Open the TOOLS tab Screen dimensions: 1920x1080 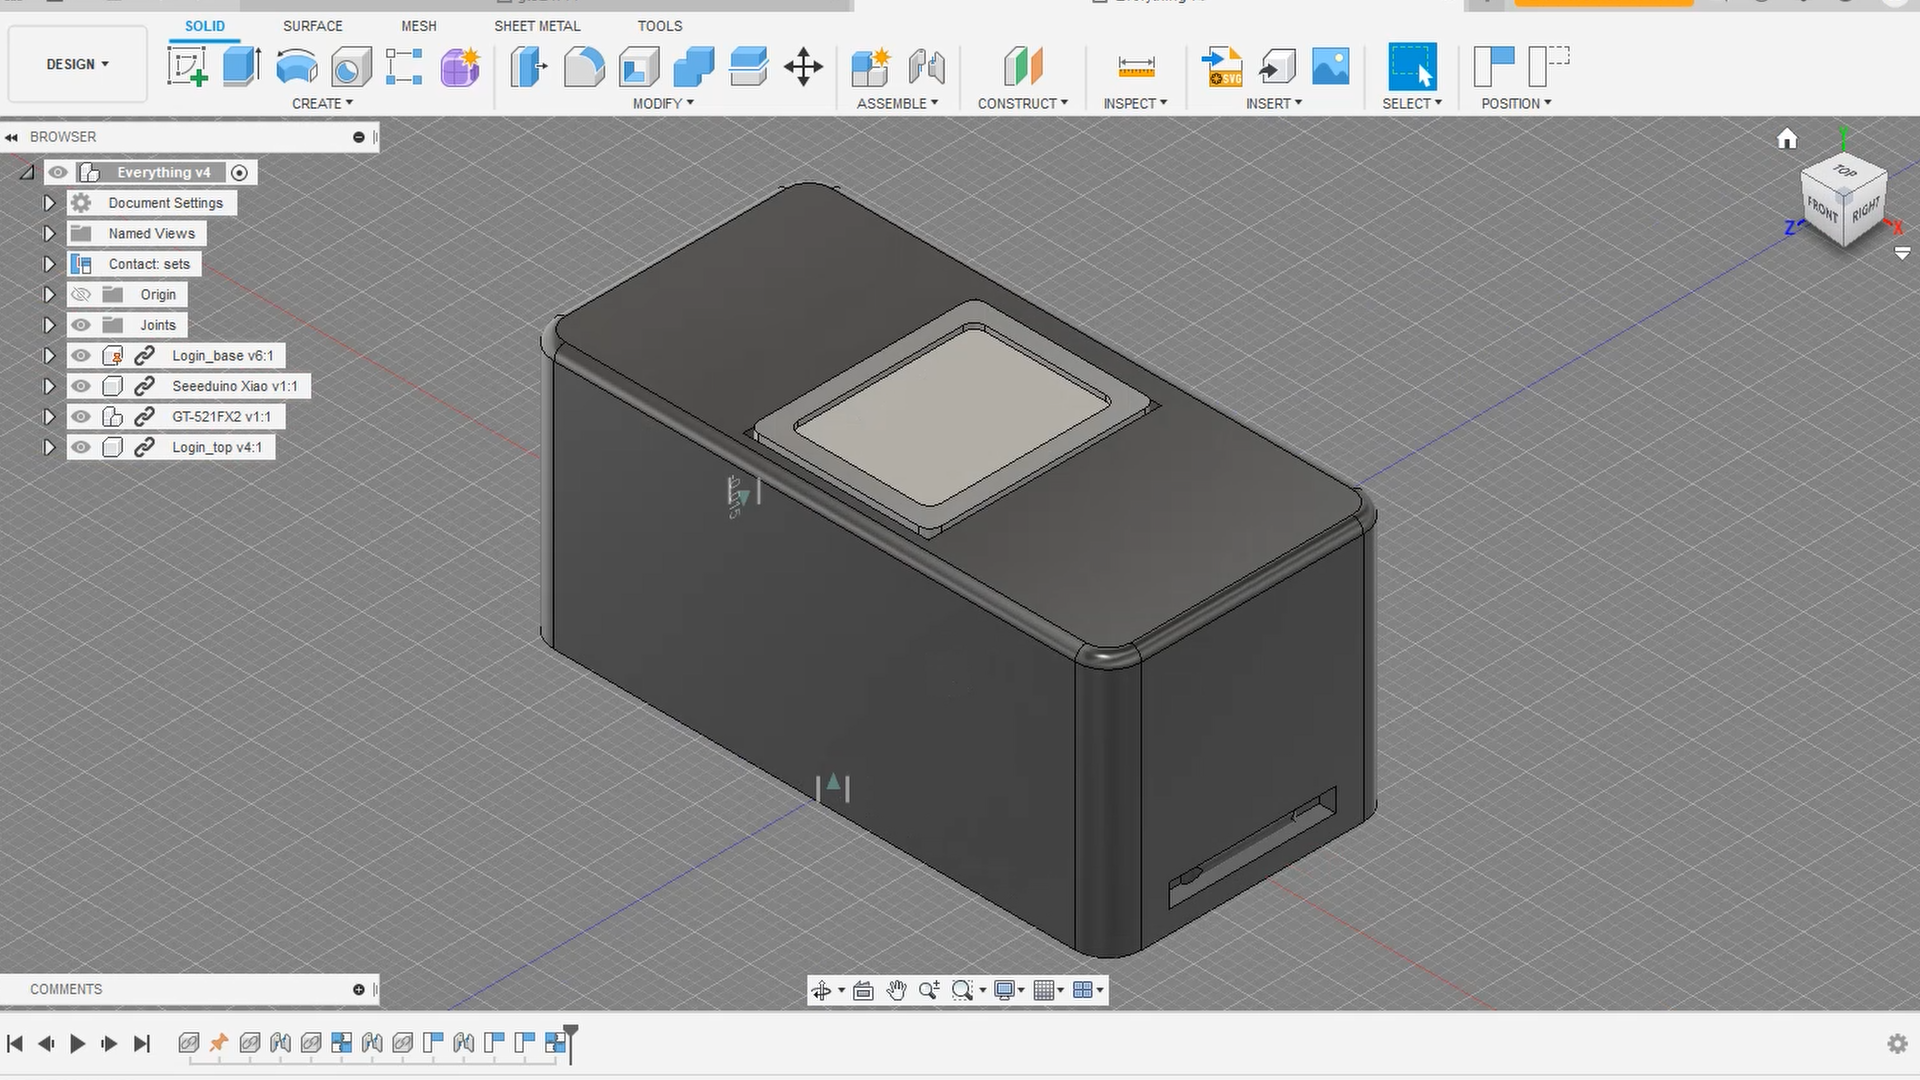click(659, 26)
